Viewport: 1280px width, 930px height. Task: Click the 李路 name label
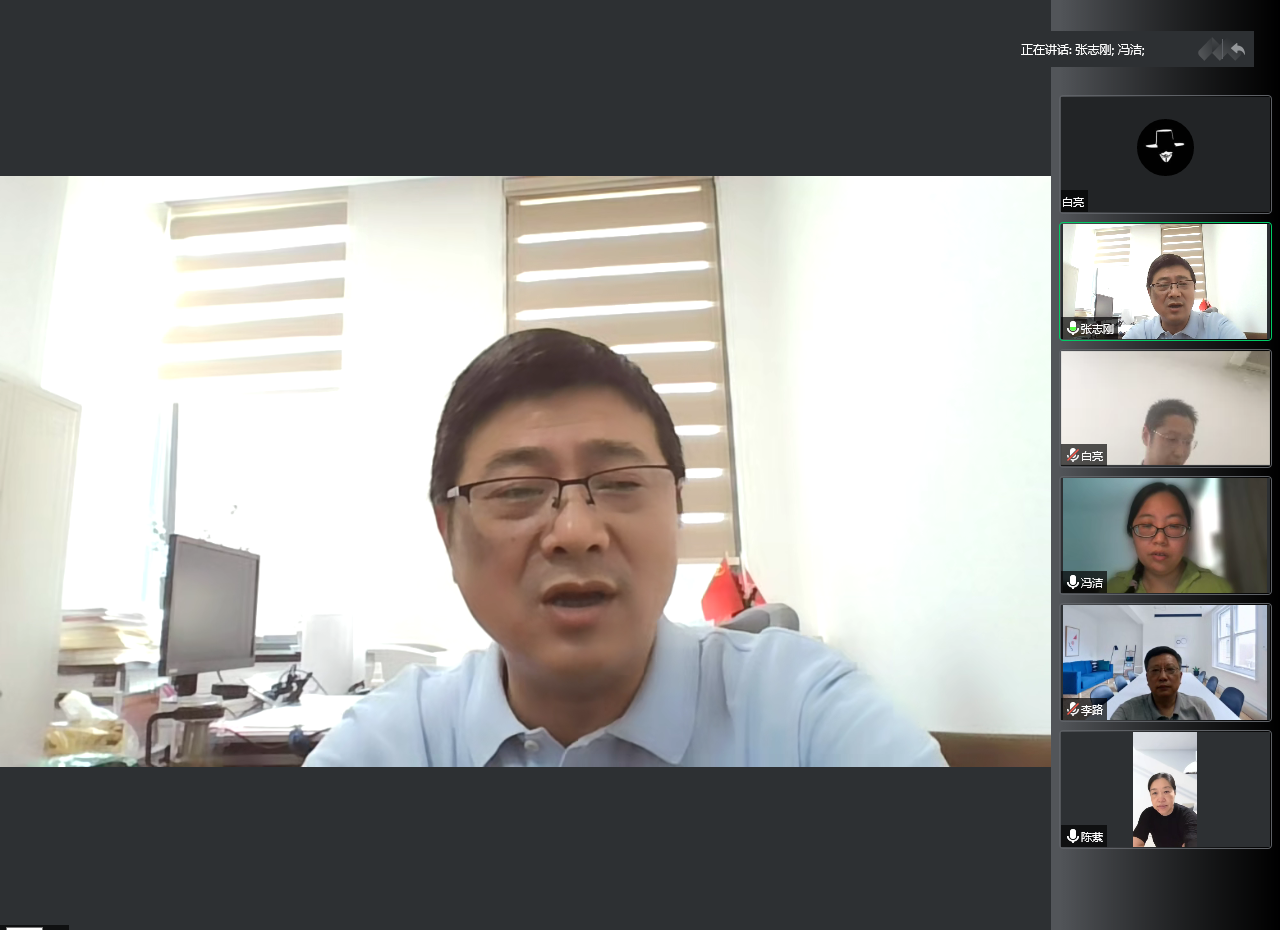pyautogui.click(x=1091, y=710)
